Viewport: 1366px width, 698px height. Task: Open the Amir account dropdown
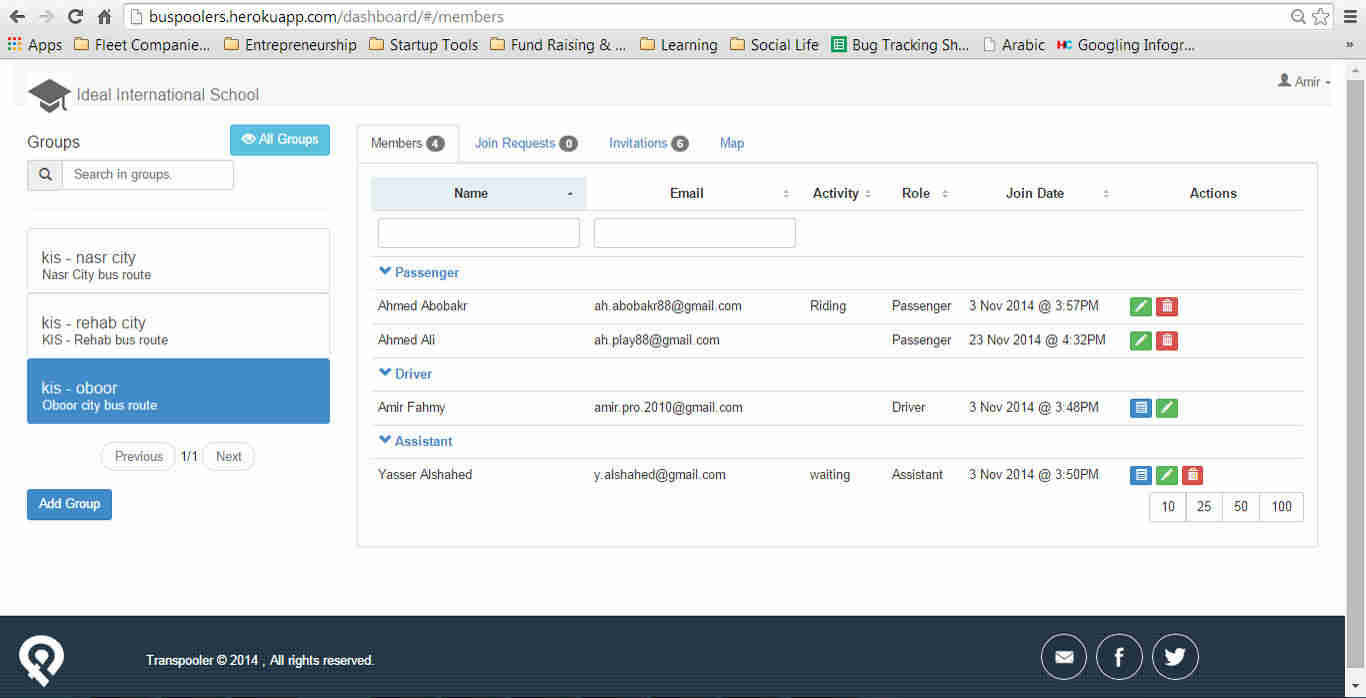pyautogui.click(x=1303, y=81)
